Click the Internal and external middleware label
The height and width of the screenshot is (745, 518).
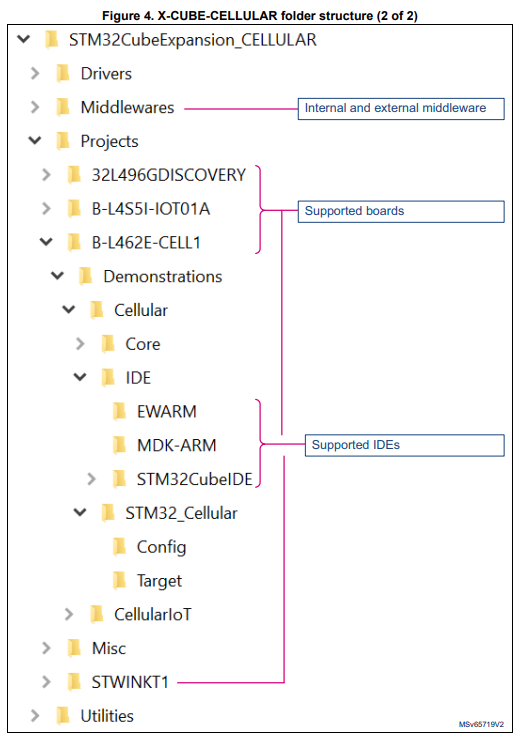click(395, 108)
